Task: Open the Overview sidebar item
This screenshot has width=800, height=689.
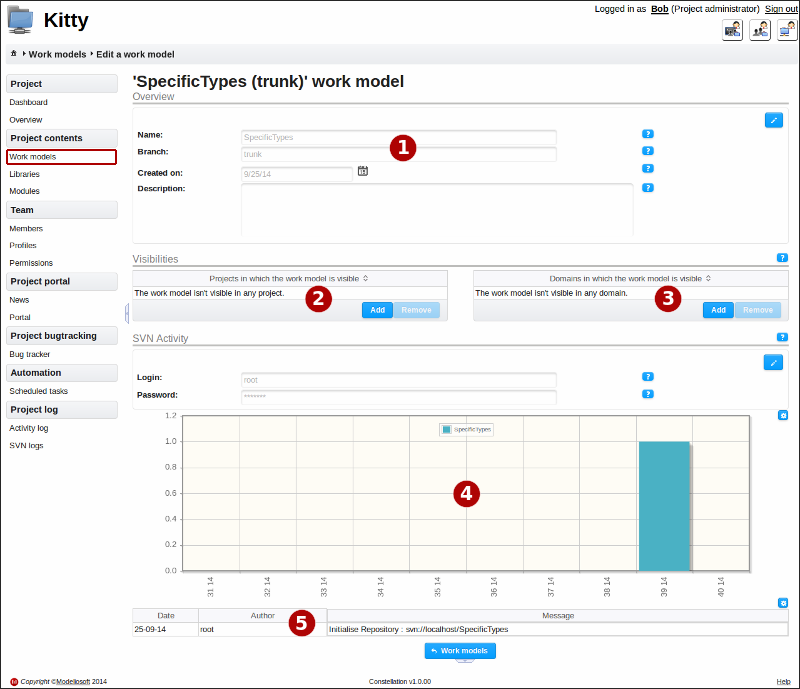Action: click(26, 120)
